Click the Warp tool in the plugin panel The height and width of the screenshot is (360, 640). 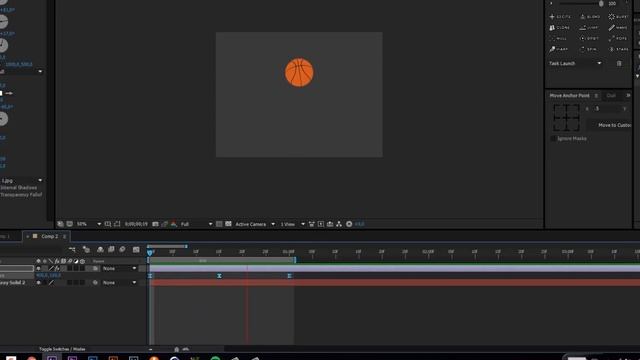[559, 49]
